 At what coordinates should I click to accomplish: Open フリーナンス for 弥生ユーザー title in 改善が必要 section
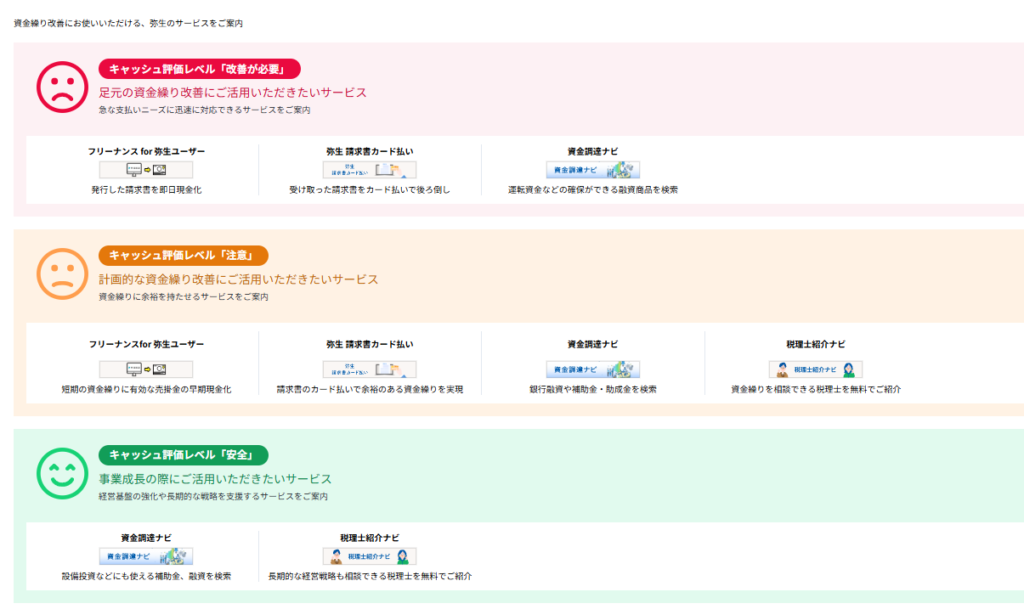click(x=146, y=152)
